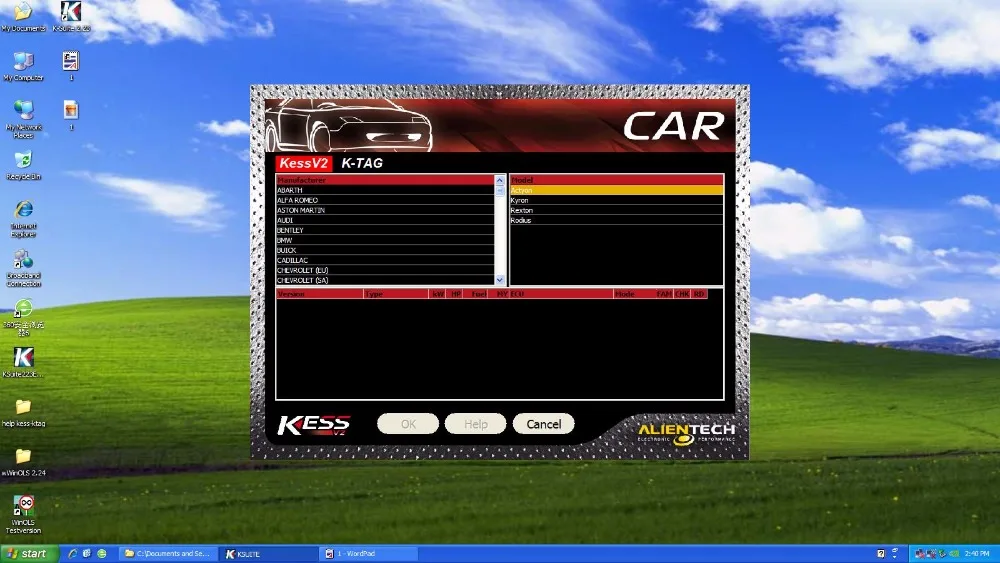Click the OK button
This screenshot has width=1000, height=563.
(x=408, y=424)
